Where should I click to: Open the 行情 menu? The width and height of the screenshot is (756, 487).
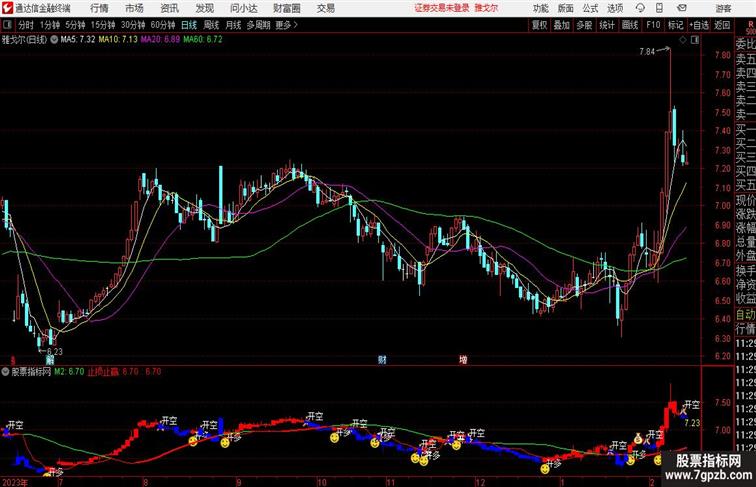(x=99, y=8)
